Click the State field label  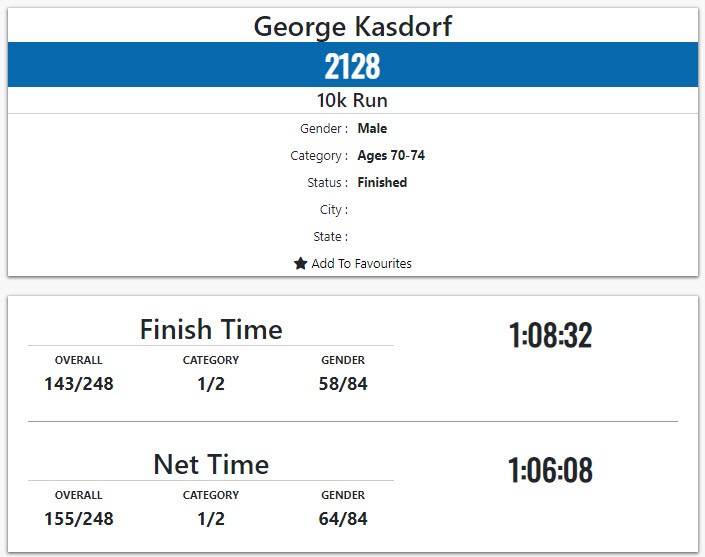click(x=330, y=237)
